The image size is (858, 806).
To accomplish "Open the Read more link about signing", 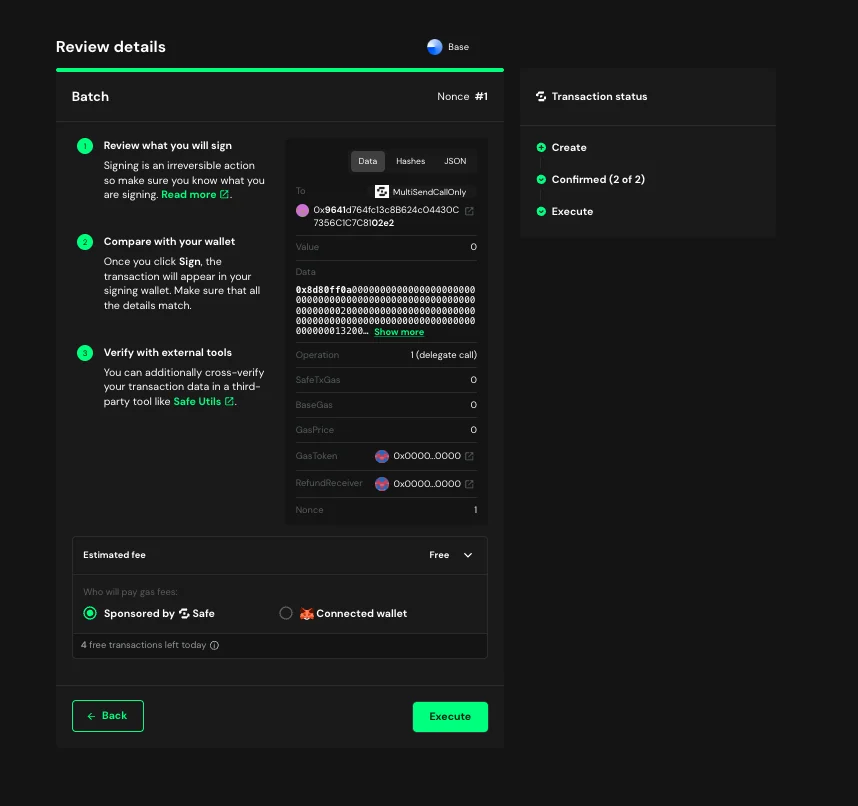I will click(194, 195).
